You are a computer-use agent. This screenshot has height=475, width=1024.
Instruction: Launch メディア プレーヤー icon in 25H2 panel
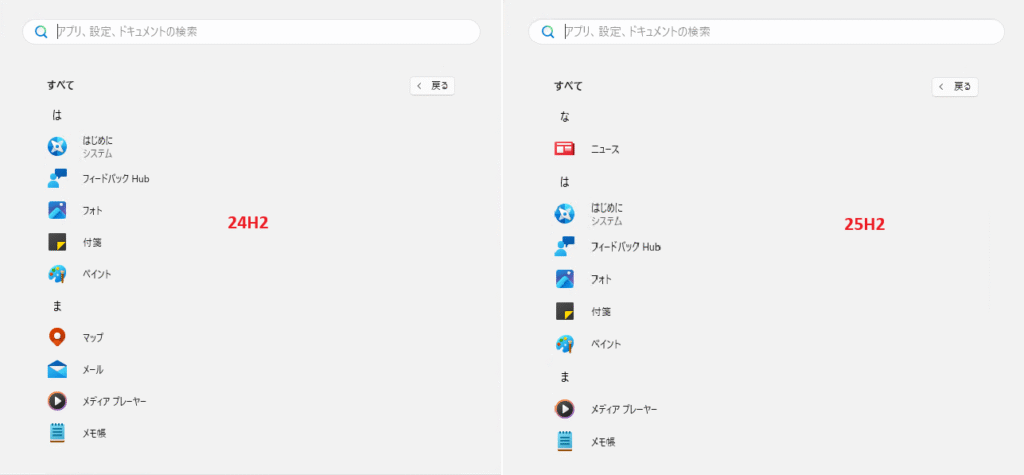point(564,409)
